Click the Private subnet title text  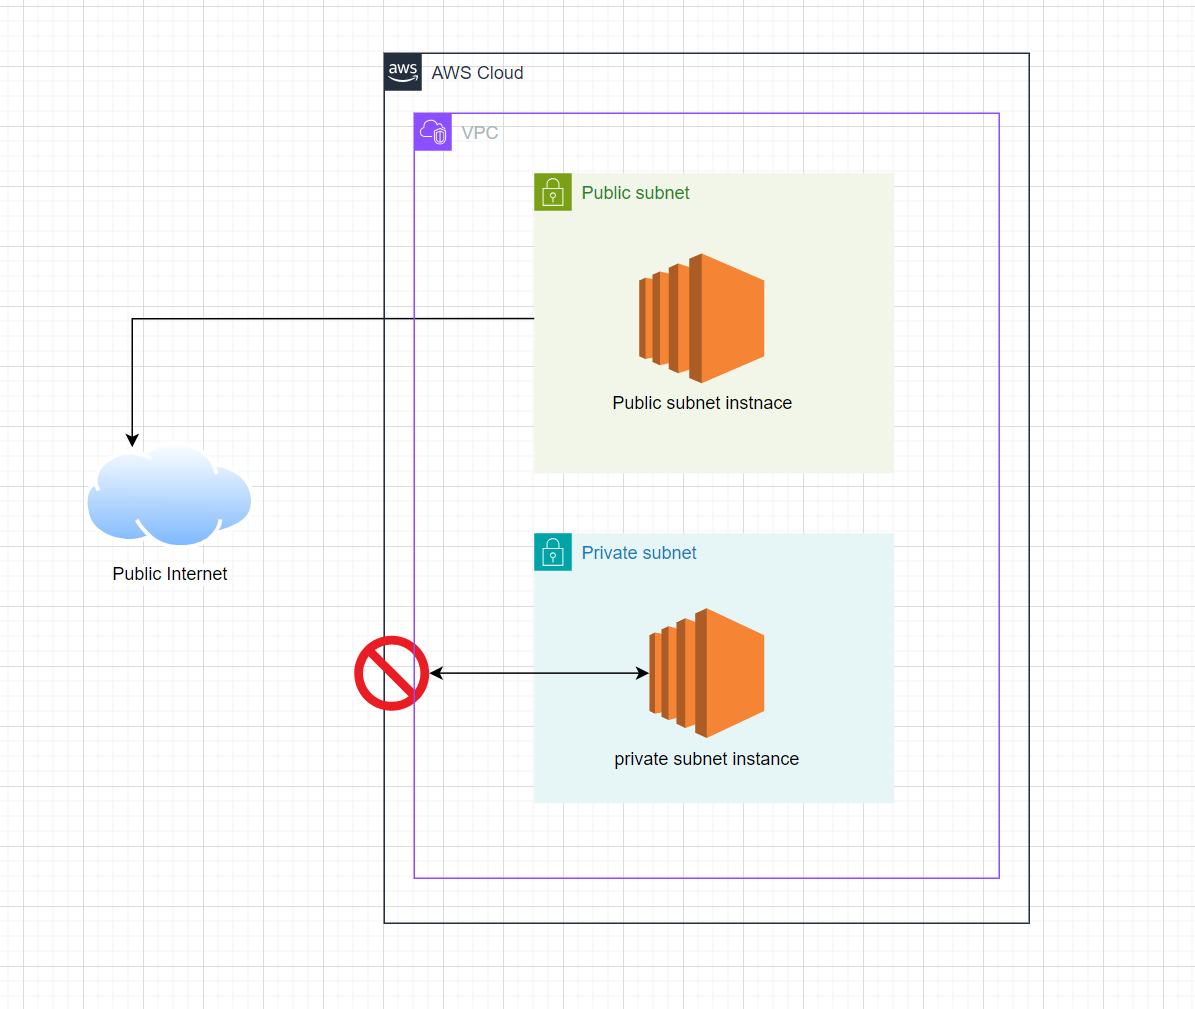pyautogui.click(x=638, y=552)
